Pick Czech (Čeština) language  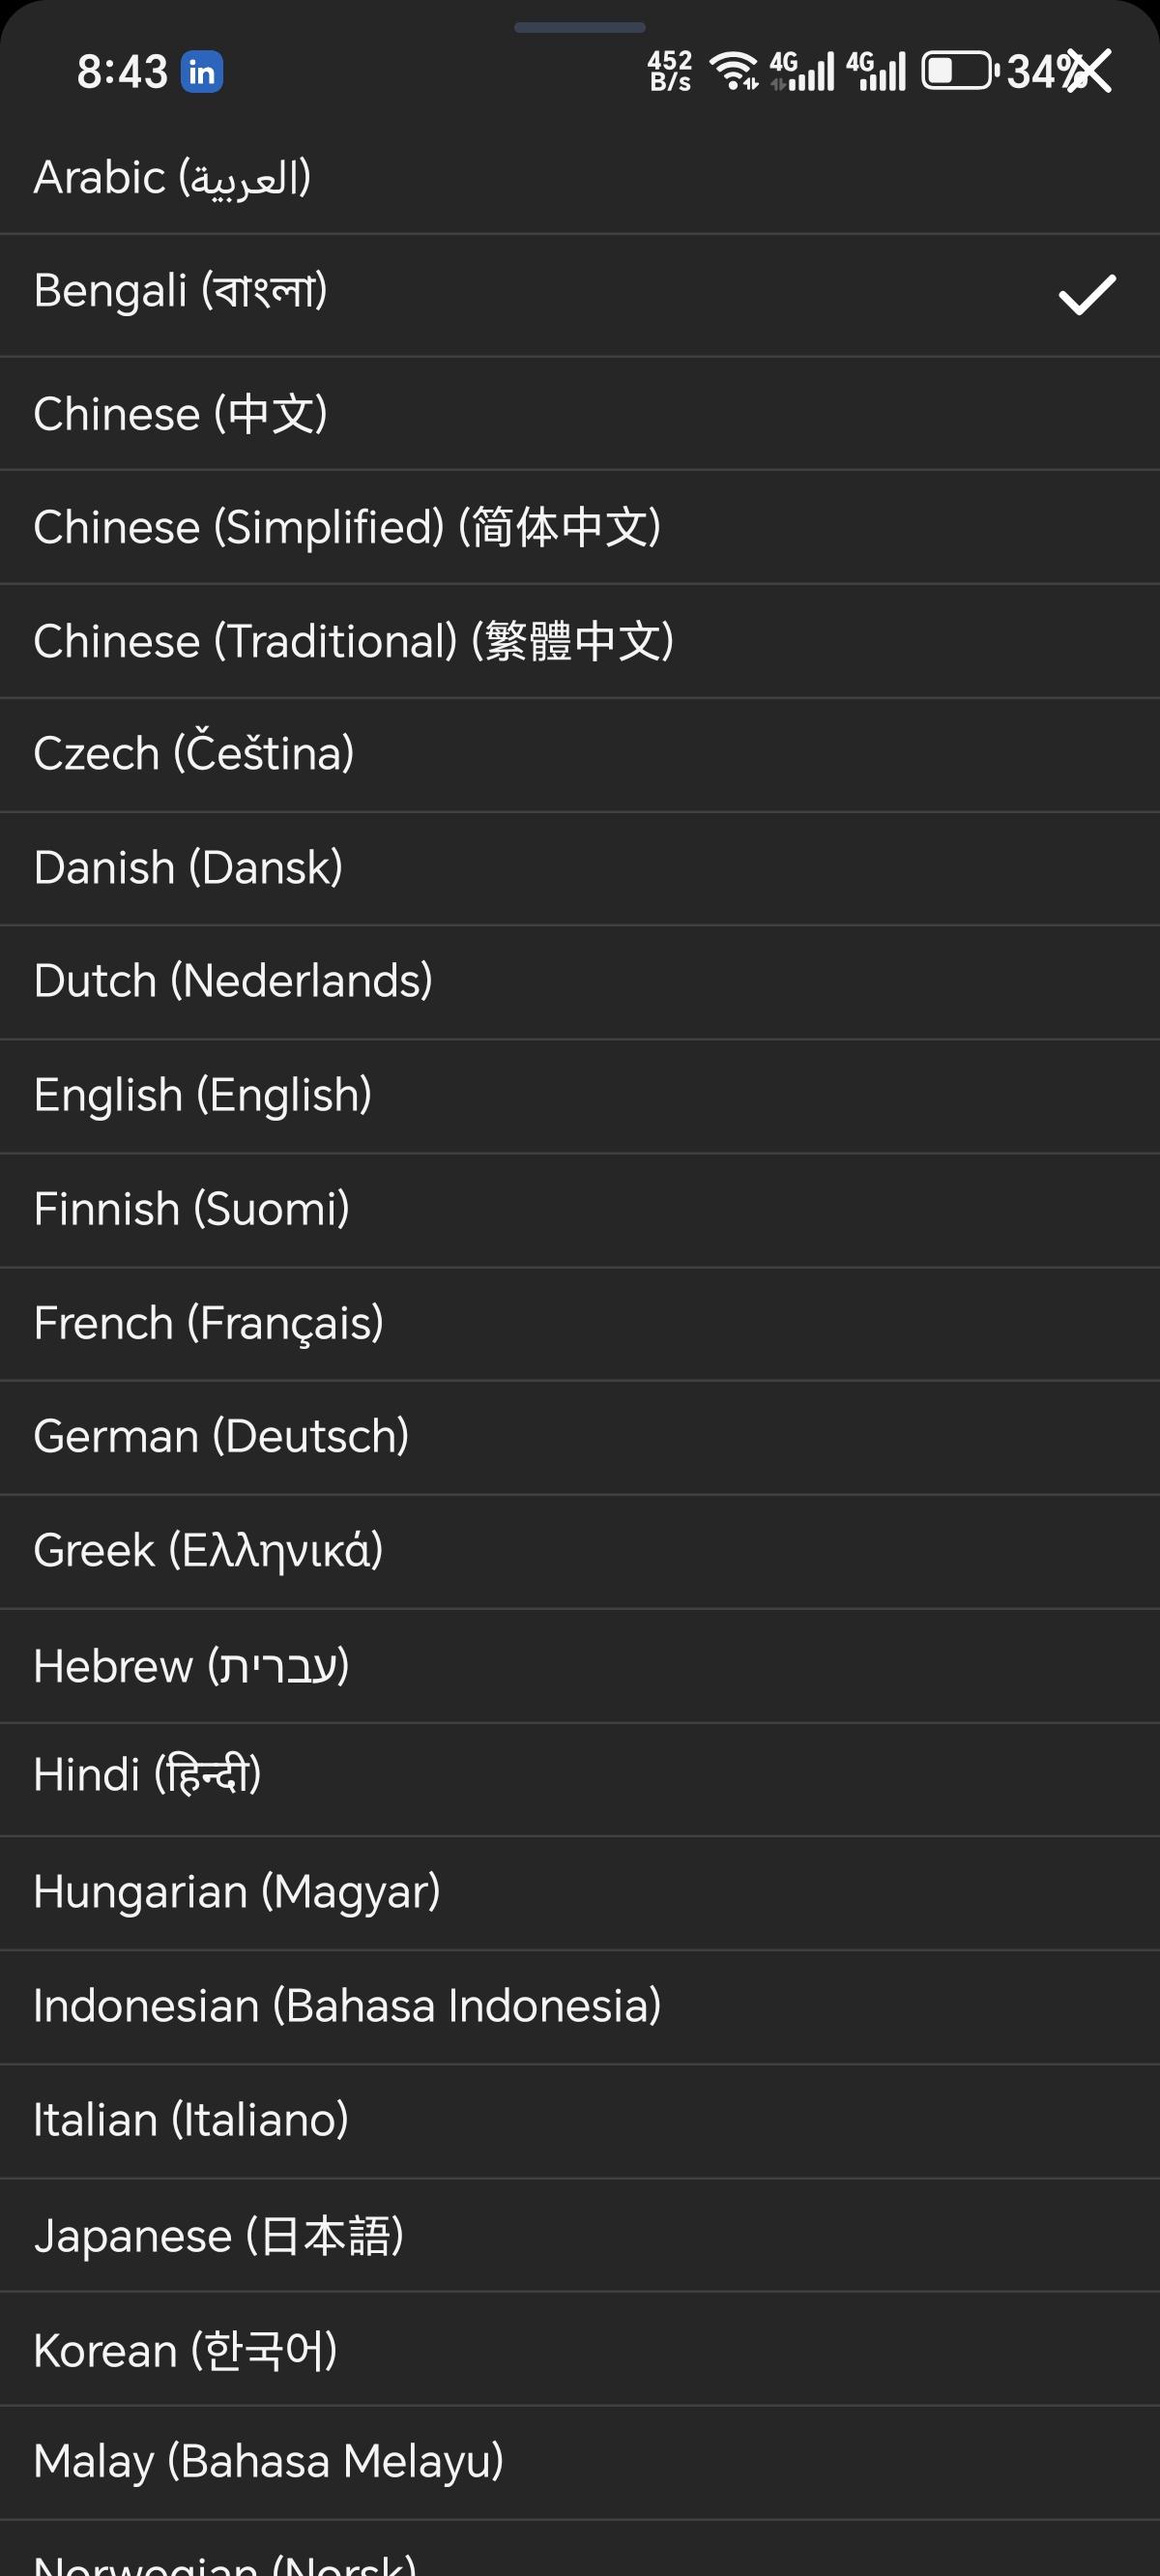pyautogui.click(x=194, y=754)
